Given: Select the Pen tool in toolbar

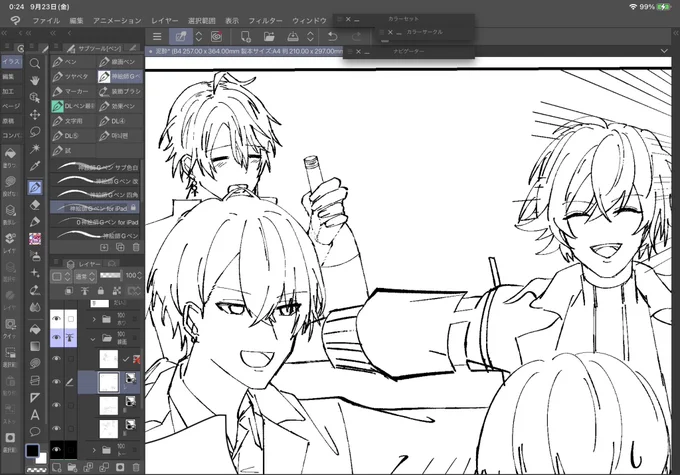Looking at the screenshot, I should 35,187.
